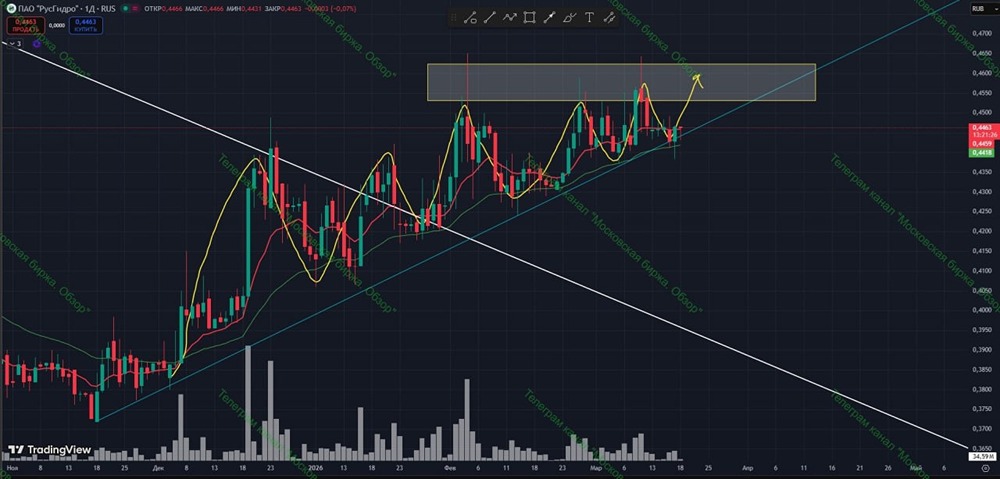Viewport: 1000px width, 479px height.
Task: Click the Продать (sell) 0,4463 button
Action: pyautogui.click(x=26, y=26)
